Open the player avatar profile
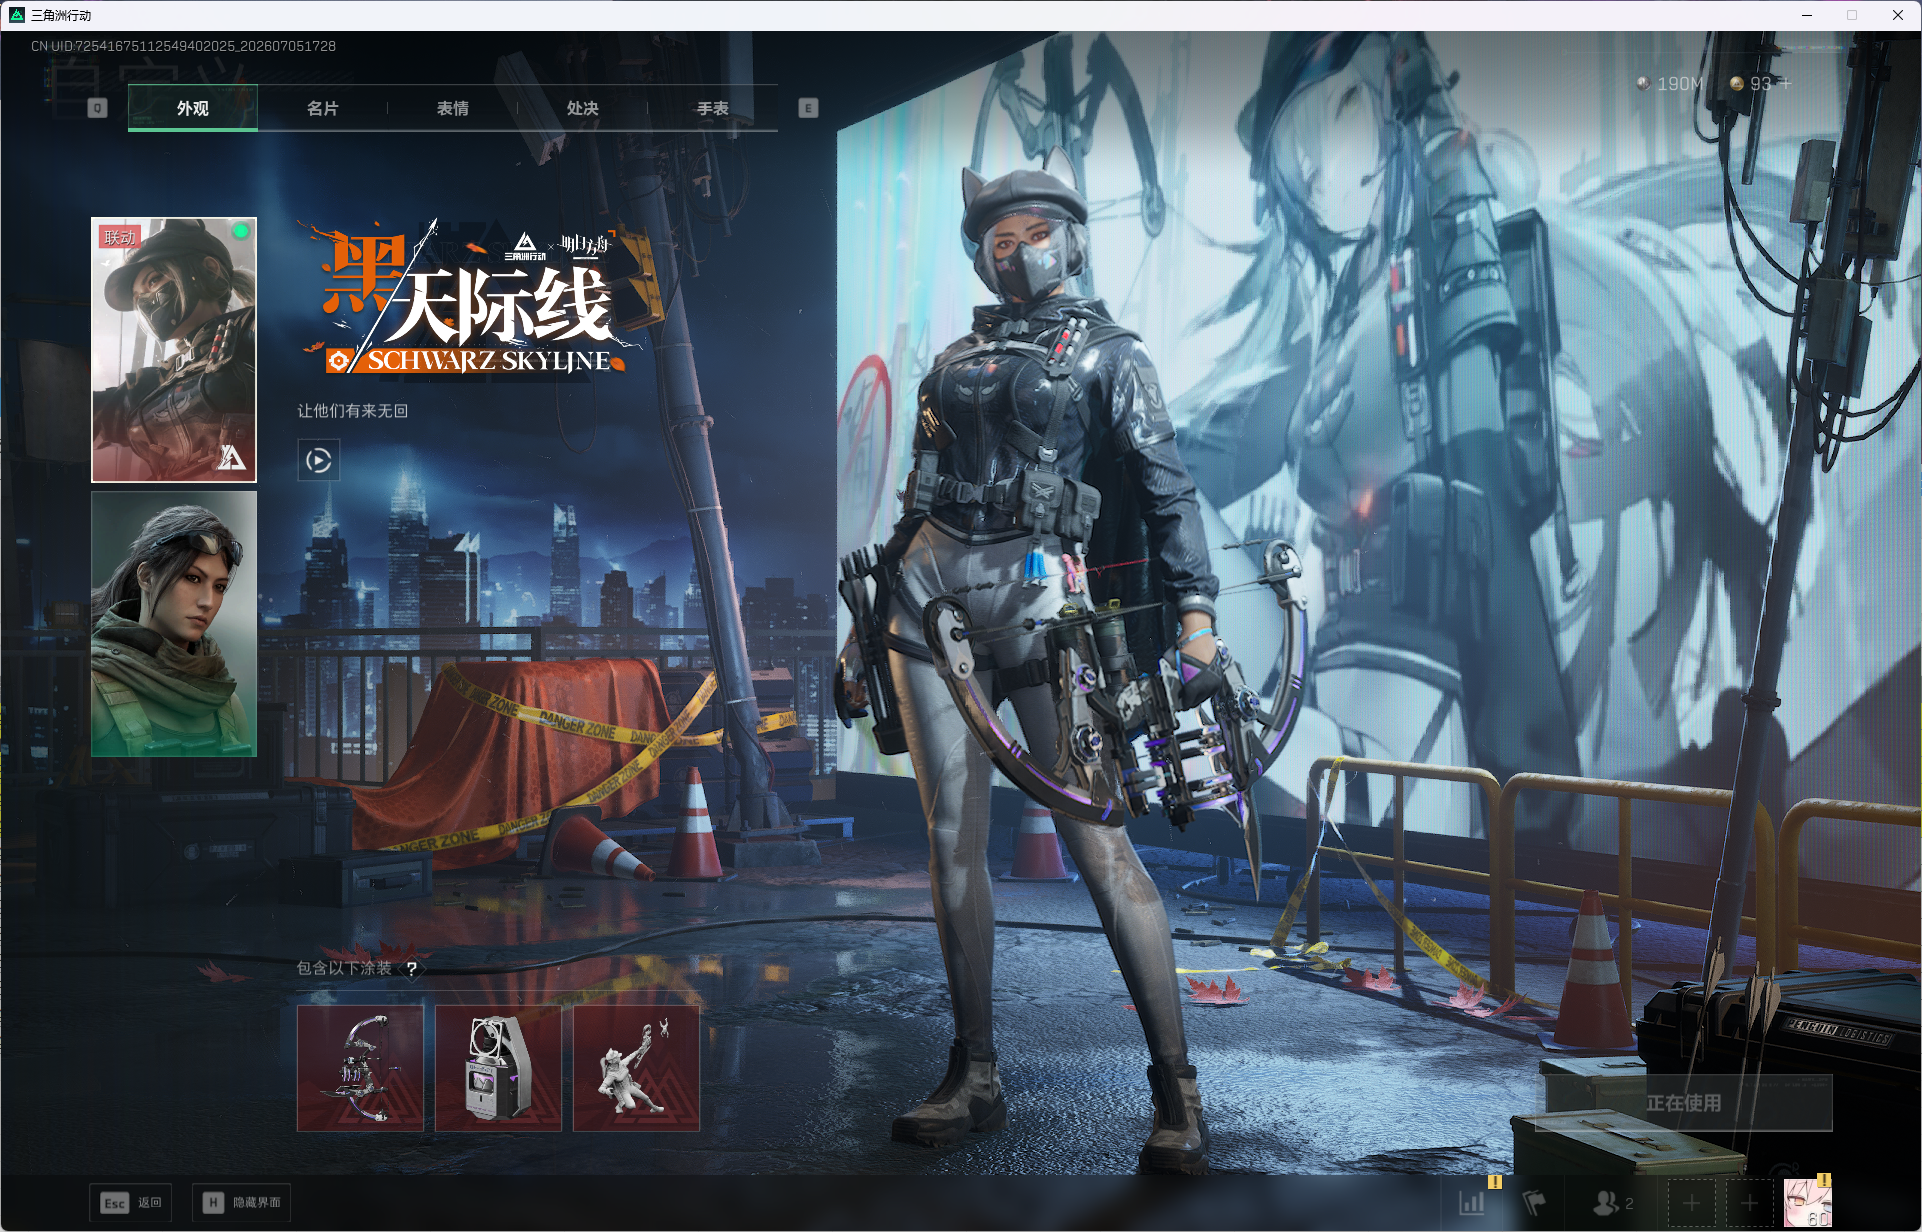 point(1807,1202)
